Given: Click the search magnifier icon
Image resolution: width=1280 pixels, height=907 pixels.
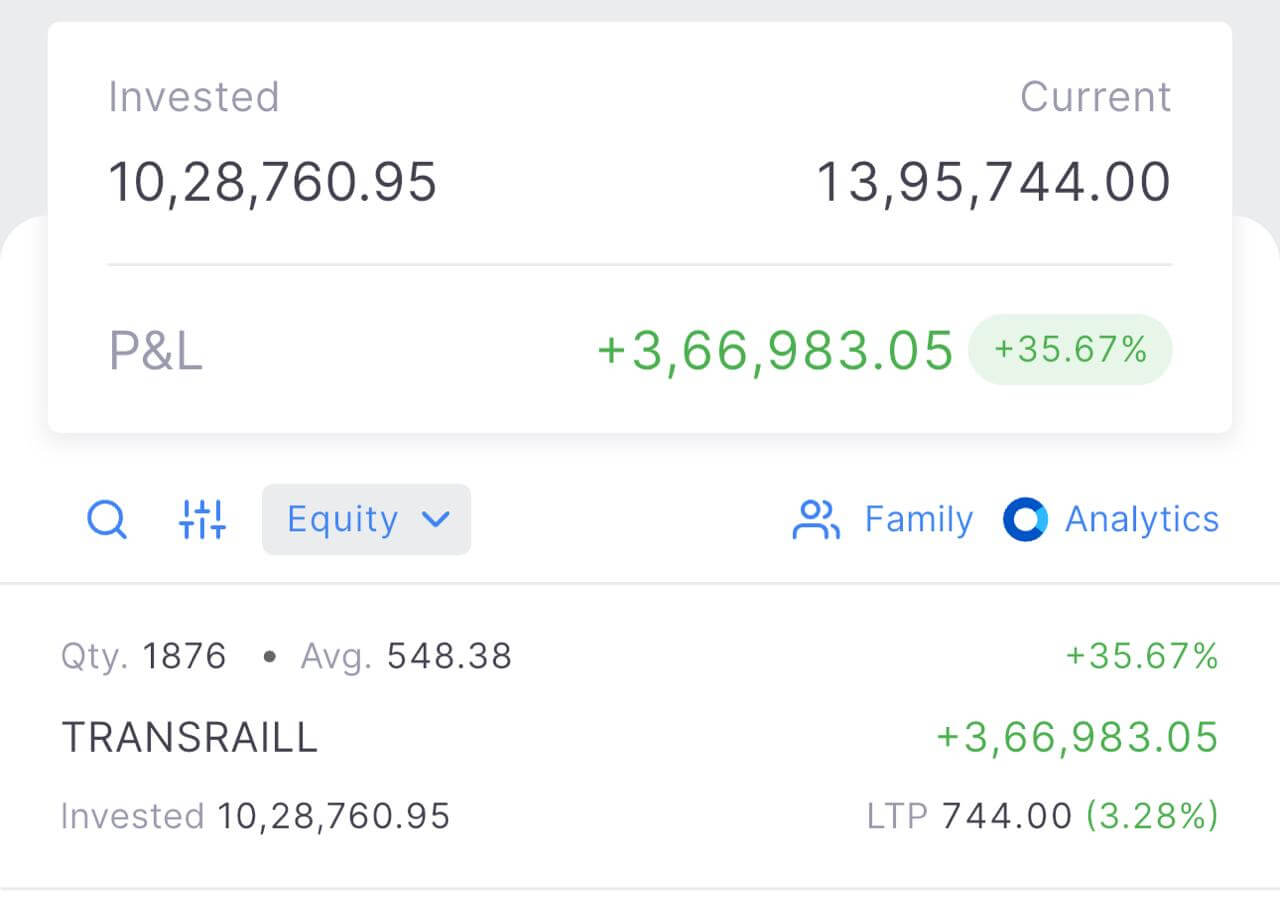Looking at the screenshot, I should tap(106, 520).
